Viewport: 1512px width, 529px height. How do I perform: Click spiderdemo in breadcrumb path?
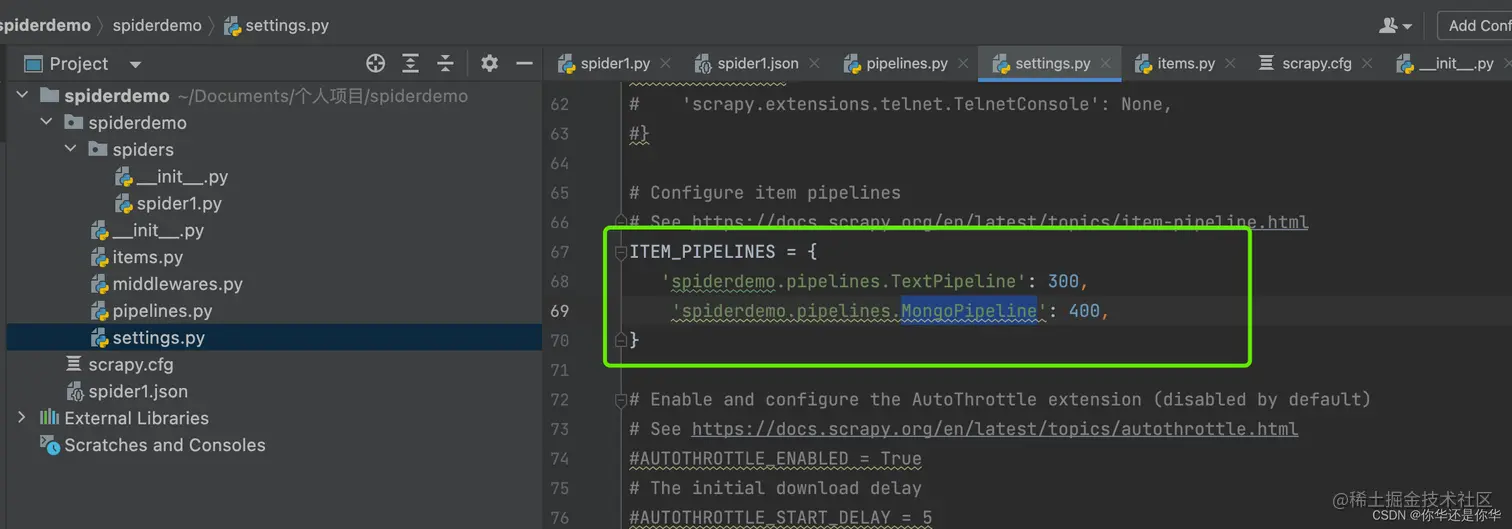pos(157,25)
